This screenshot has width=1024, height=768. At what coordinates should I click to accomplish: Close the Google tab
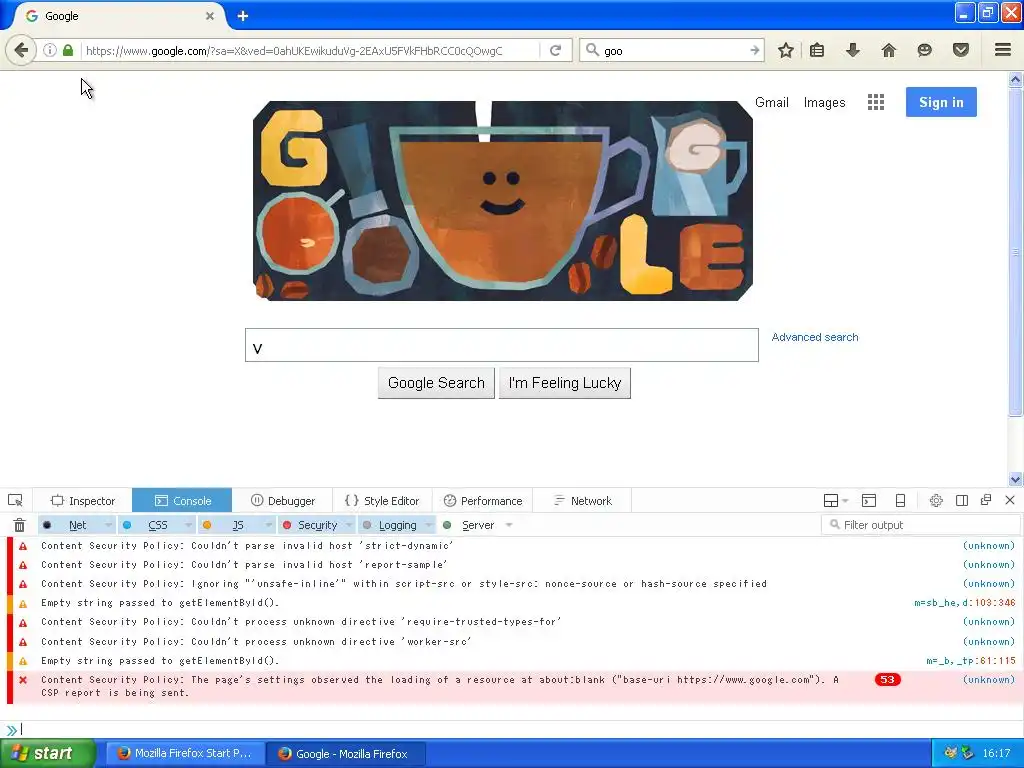pos(210,16)
